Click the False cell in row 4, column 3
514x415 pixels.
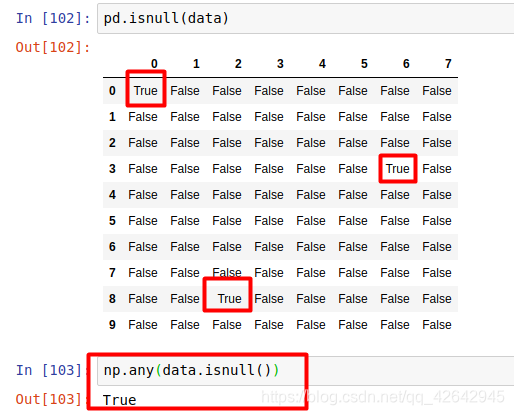click(269, 195)
